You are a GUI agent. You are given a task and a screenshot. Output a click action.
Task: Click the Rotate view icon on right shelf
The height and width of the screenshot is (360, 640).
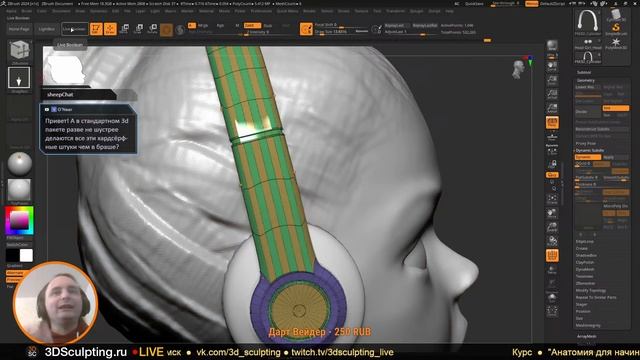click(x=552, y=241)
